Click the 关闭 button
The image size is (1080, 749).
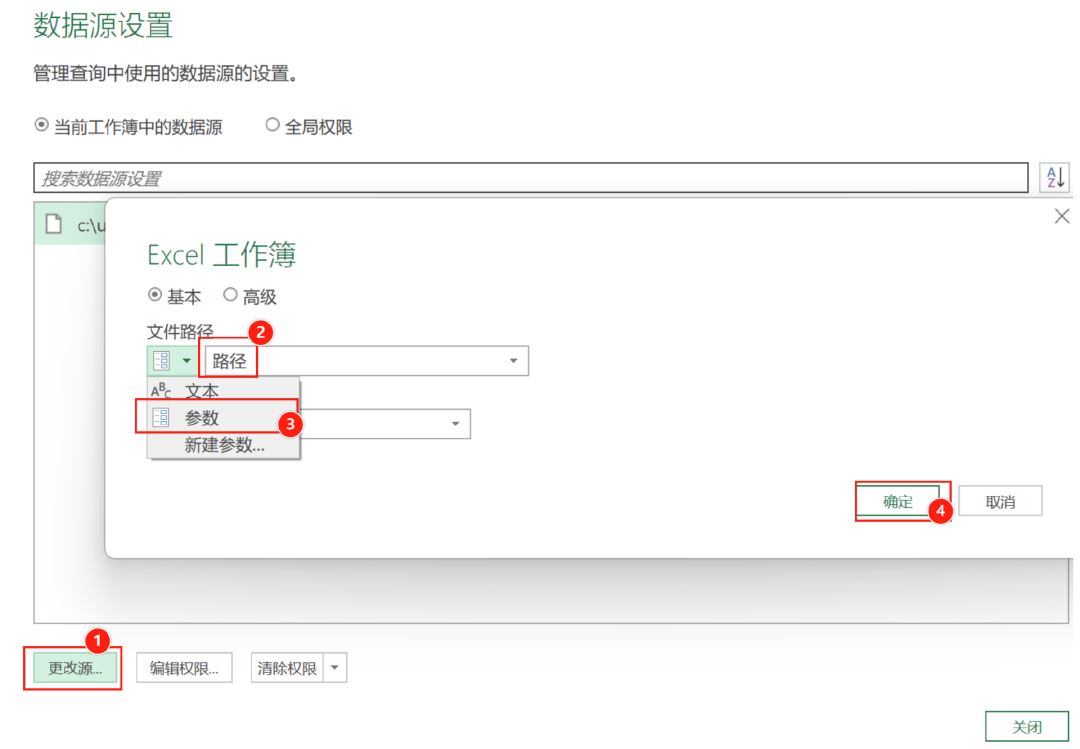pyautogui.click(x=1026, y=727)
